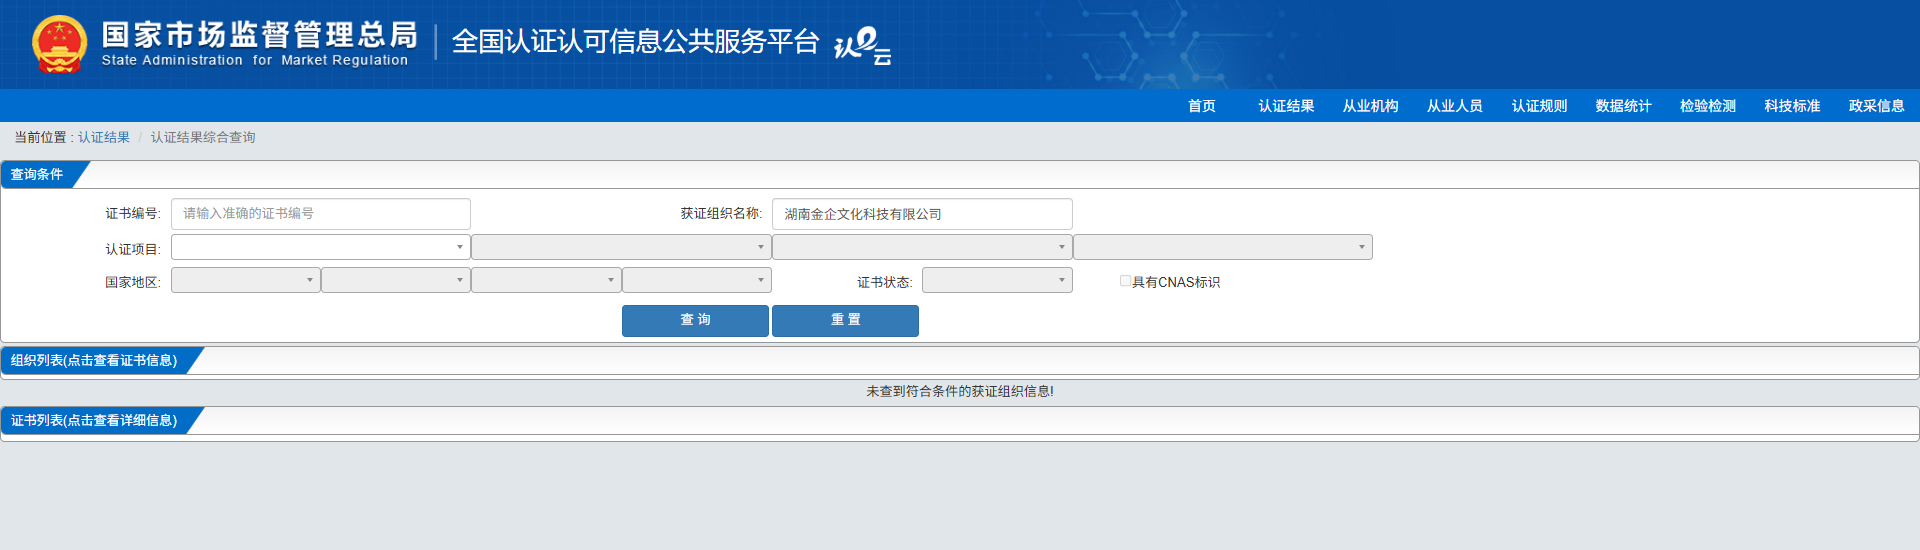Click the 国家市场监督管理总局 heading text
This screenshot has width=1920, height=550.
pyautogui.click(x=260, y=34)
